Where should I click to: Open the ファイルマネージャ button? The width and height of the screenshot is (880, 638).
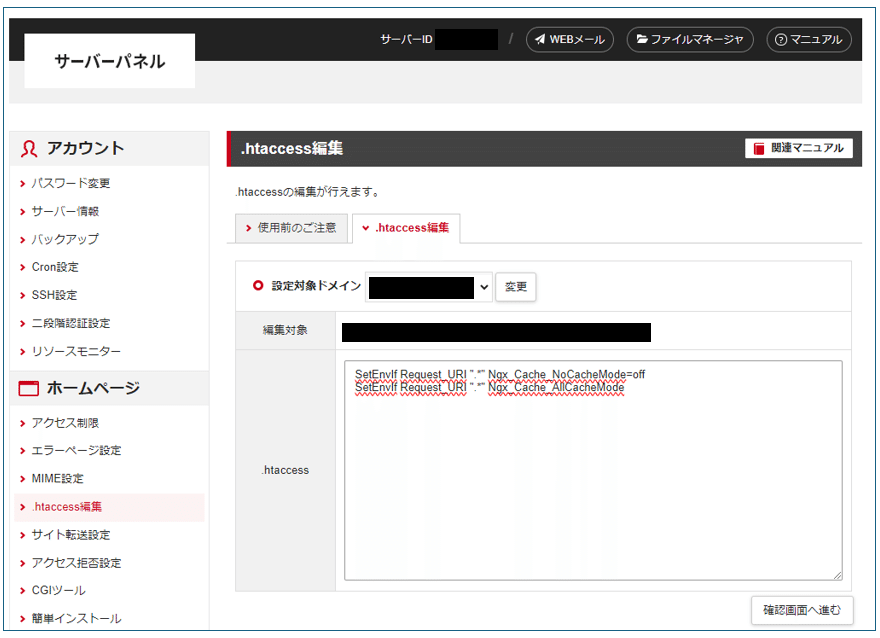click(x=690, y=39)
